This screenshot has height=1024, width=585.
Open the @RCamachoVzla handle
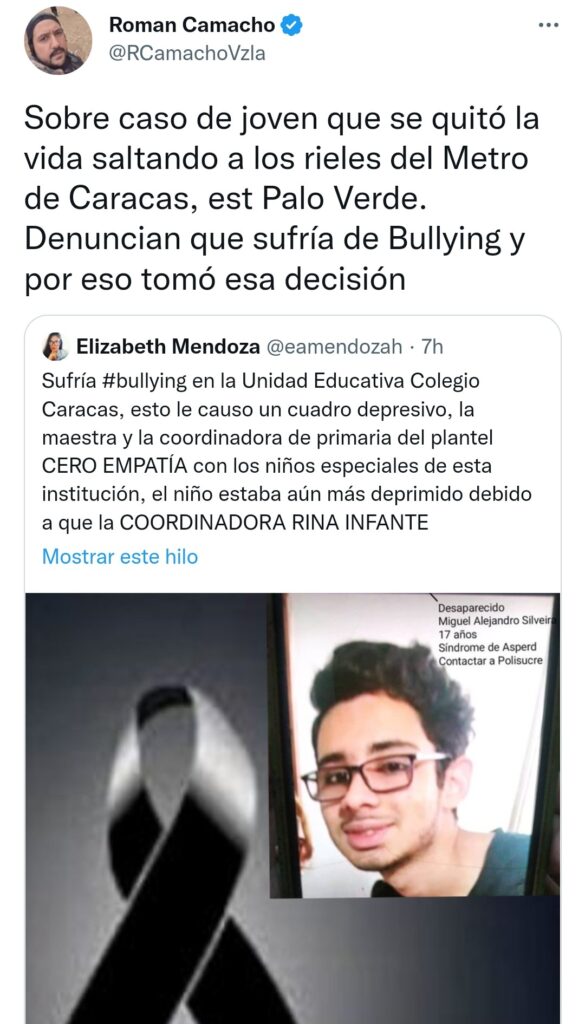(x=187, y=53)
